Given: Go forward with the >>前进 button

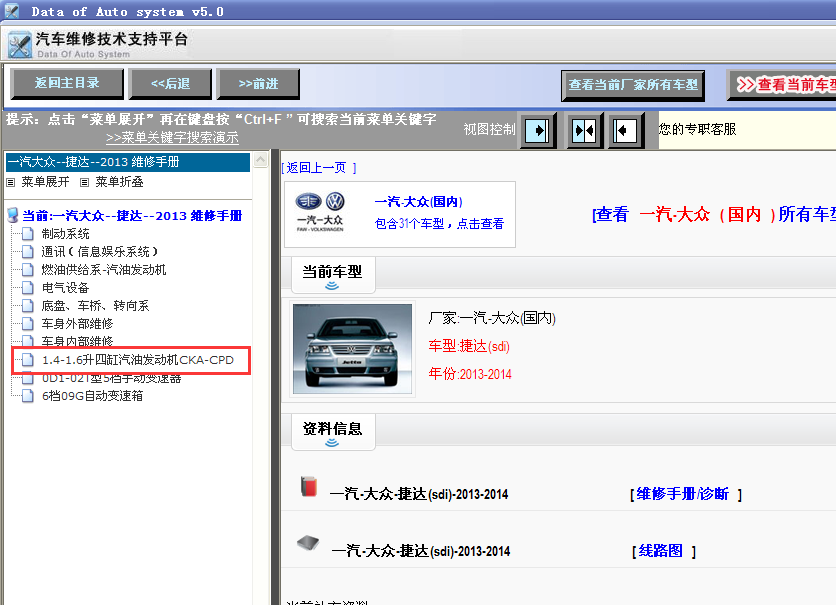Looking at the screenshot, I should (258, 84).
